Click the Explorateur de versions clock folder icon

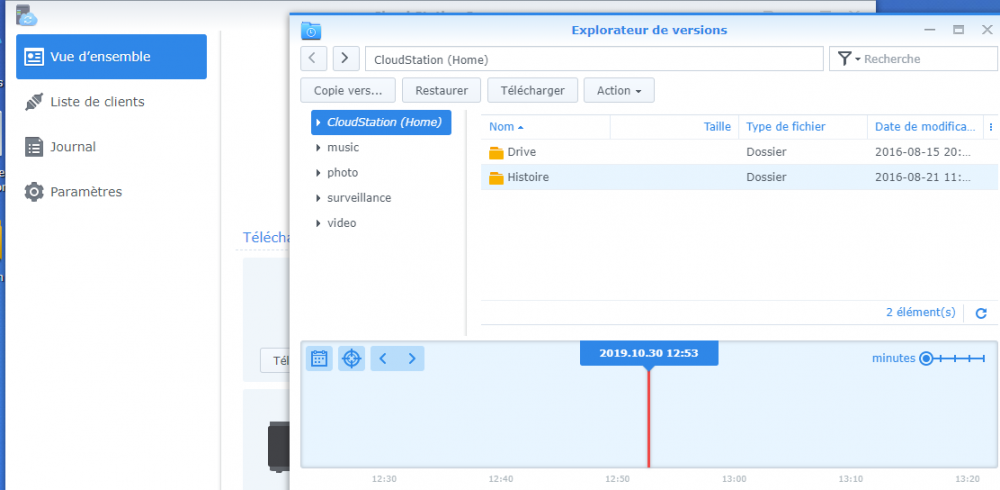[x=311, y=30]
